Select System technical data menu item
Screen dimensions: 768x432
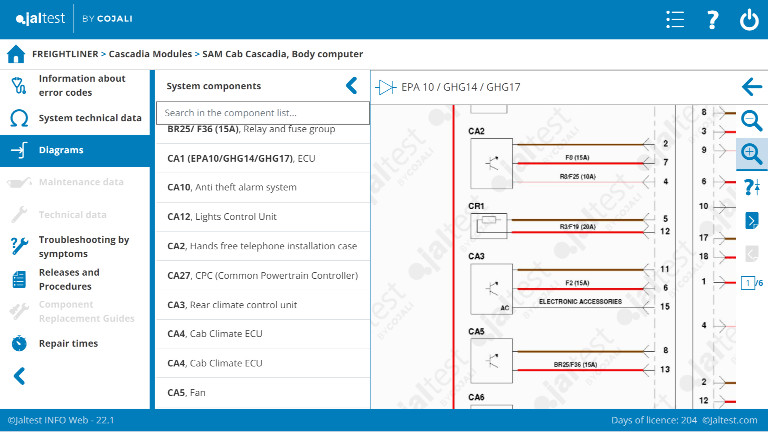tap(89, 118)
